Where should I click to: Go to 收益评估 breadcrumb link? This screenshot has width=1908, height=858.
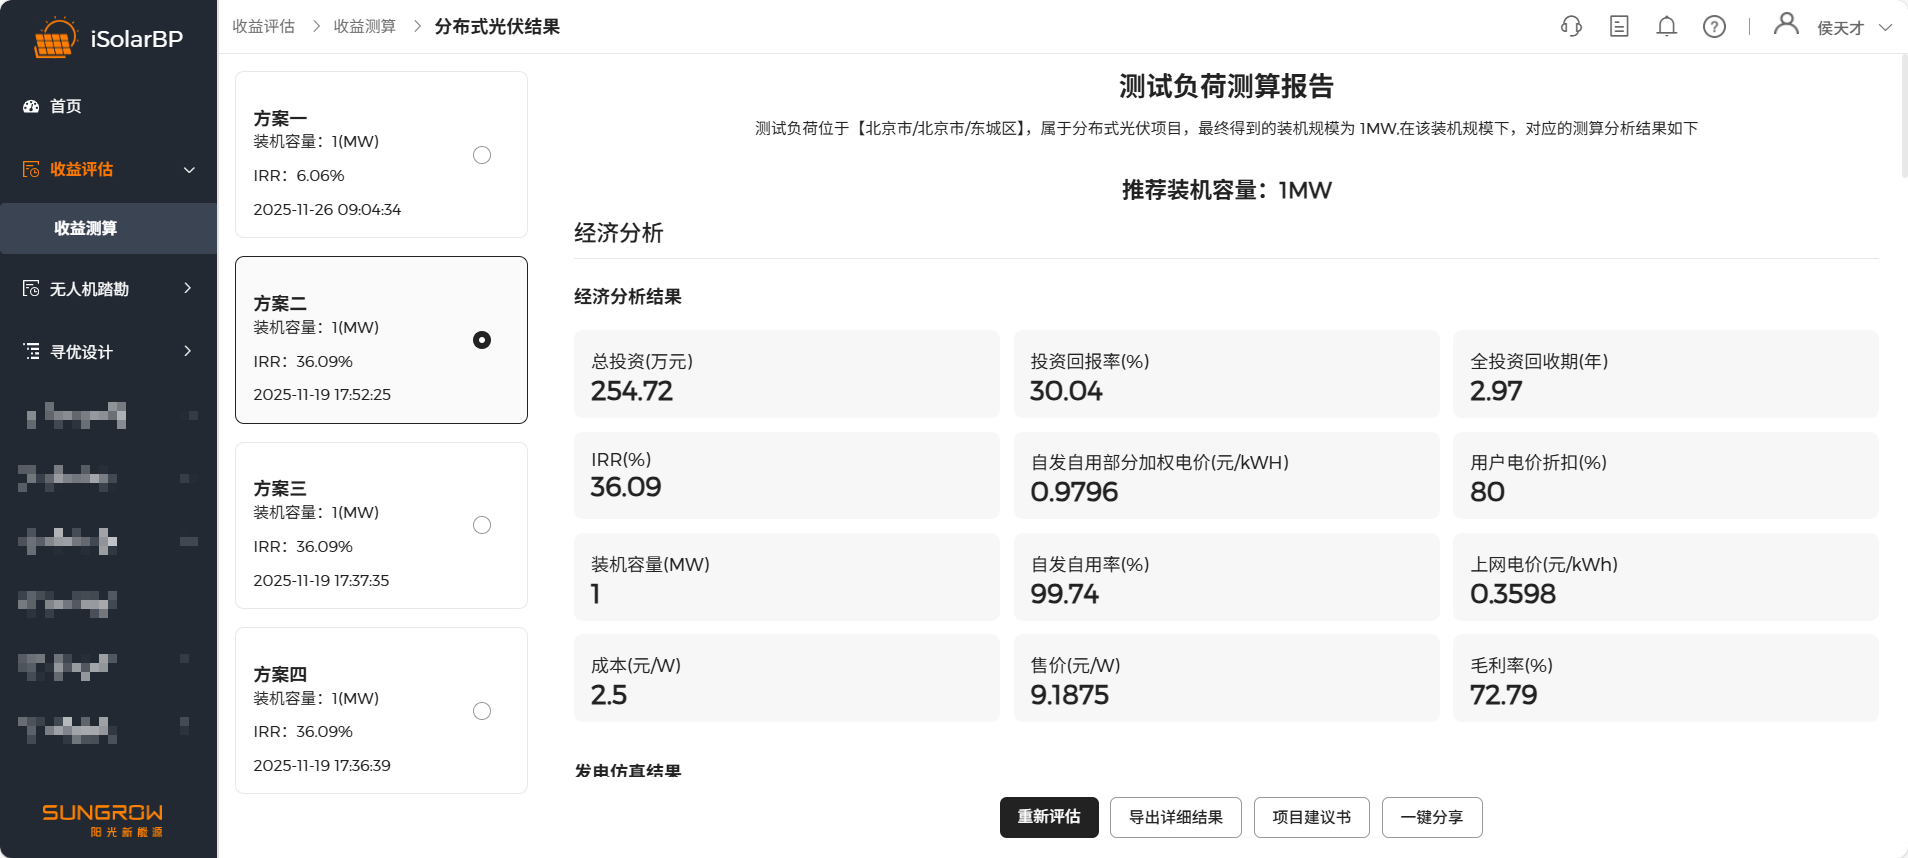pos(263,26)
